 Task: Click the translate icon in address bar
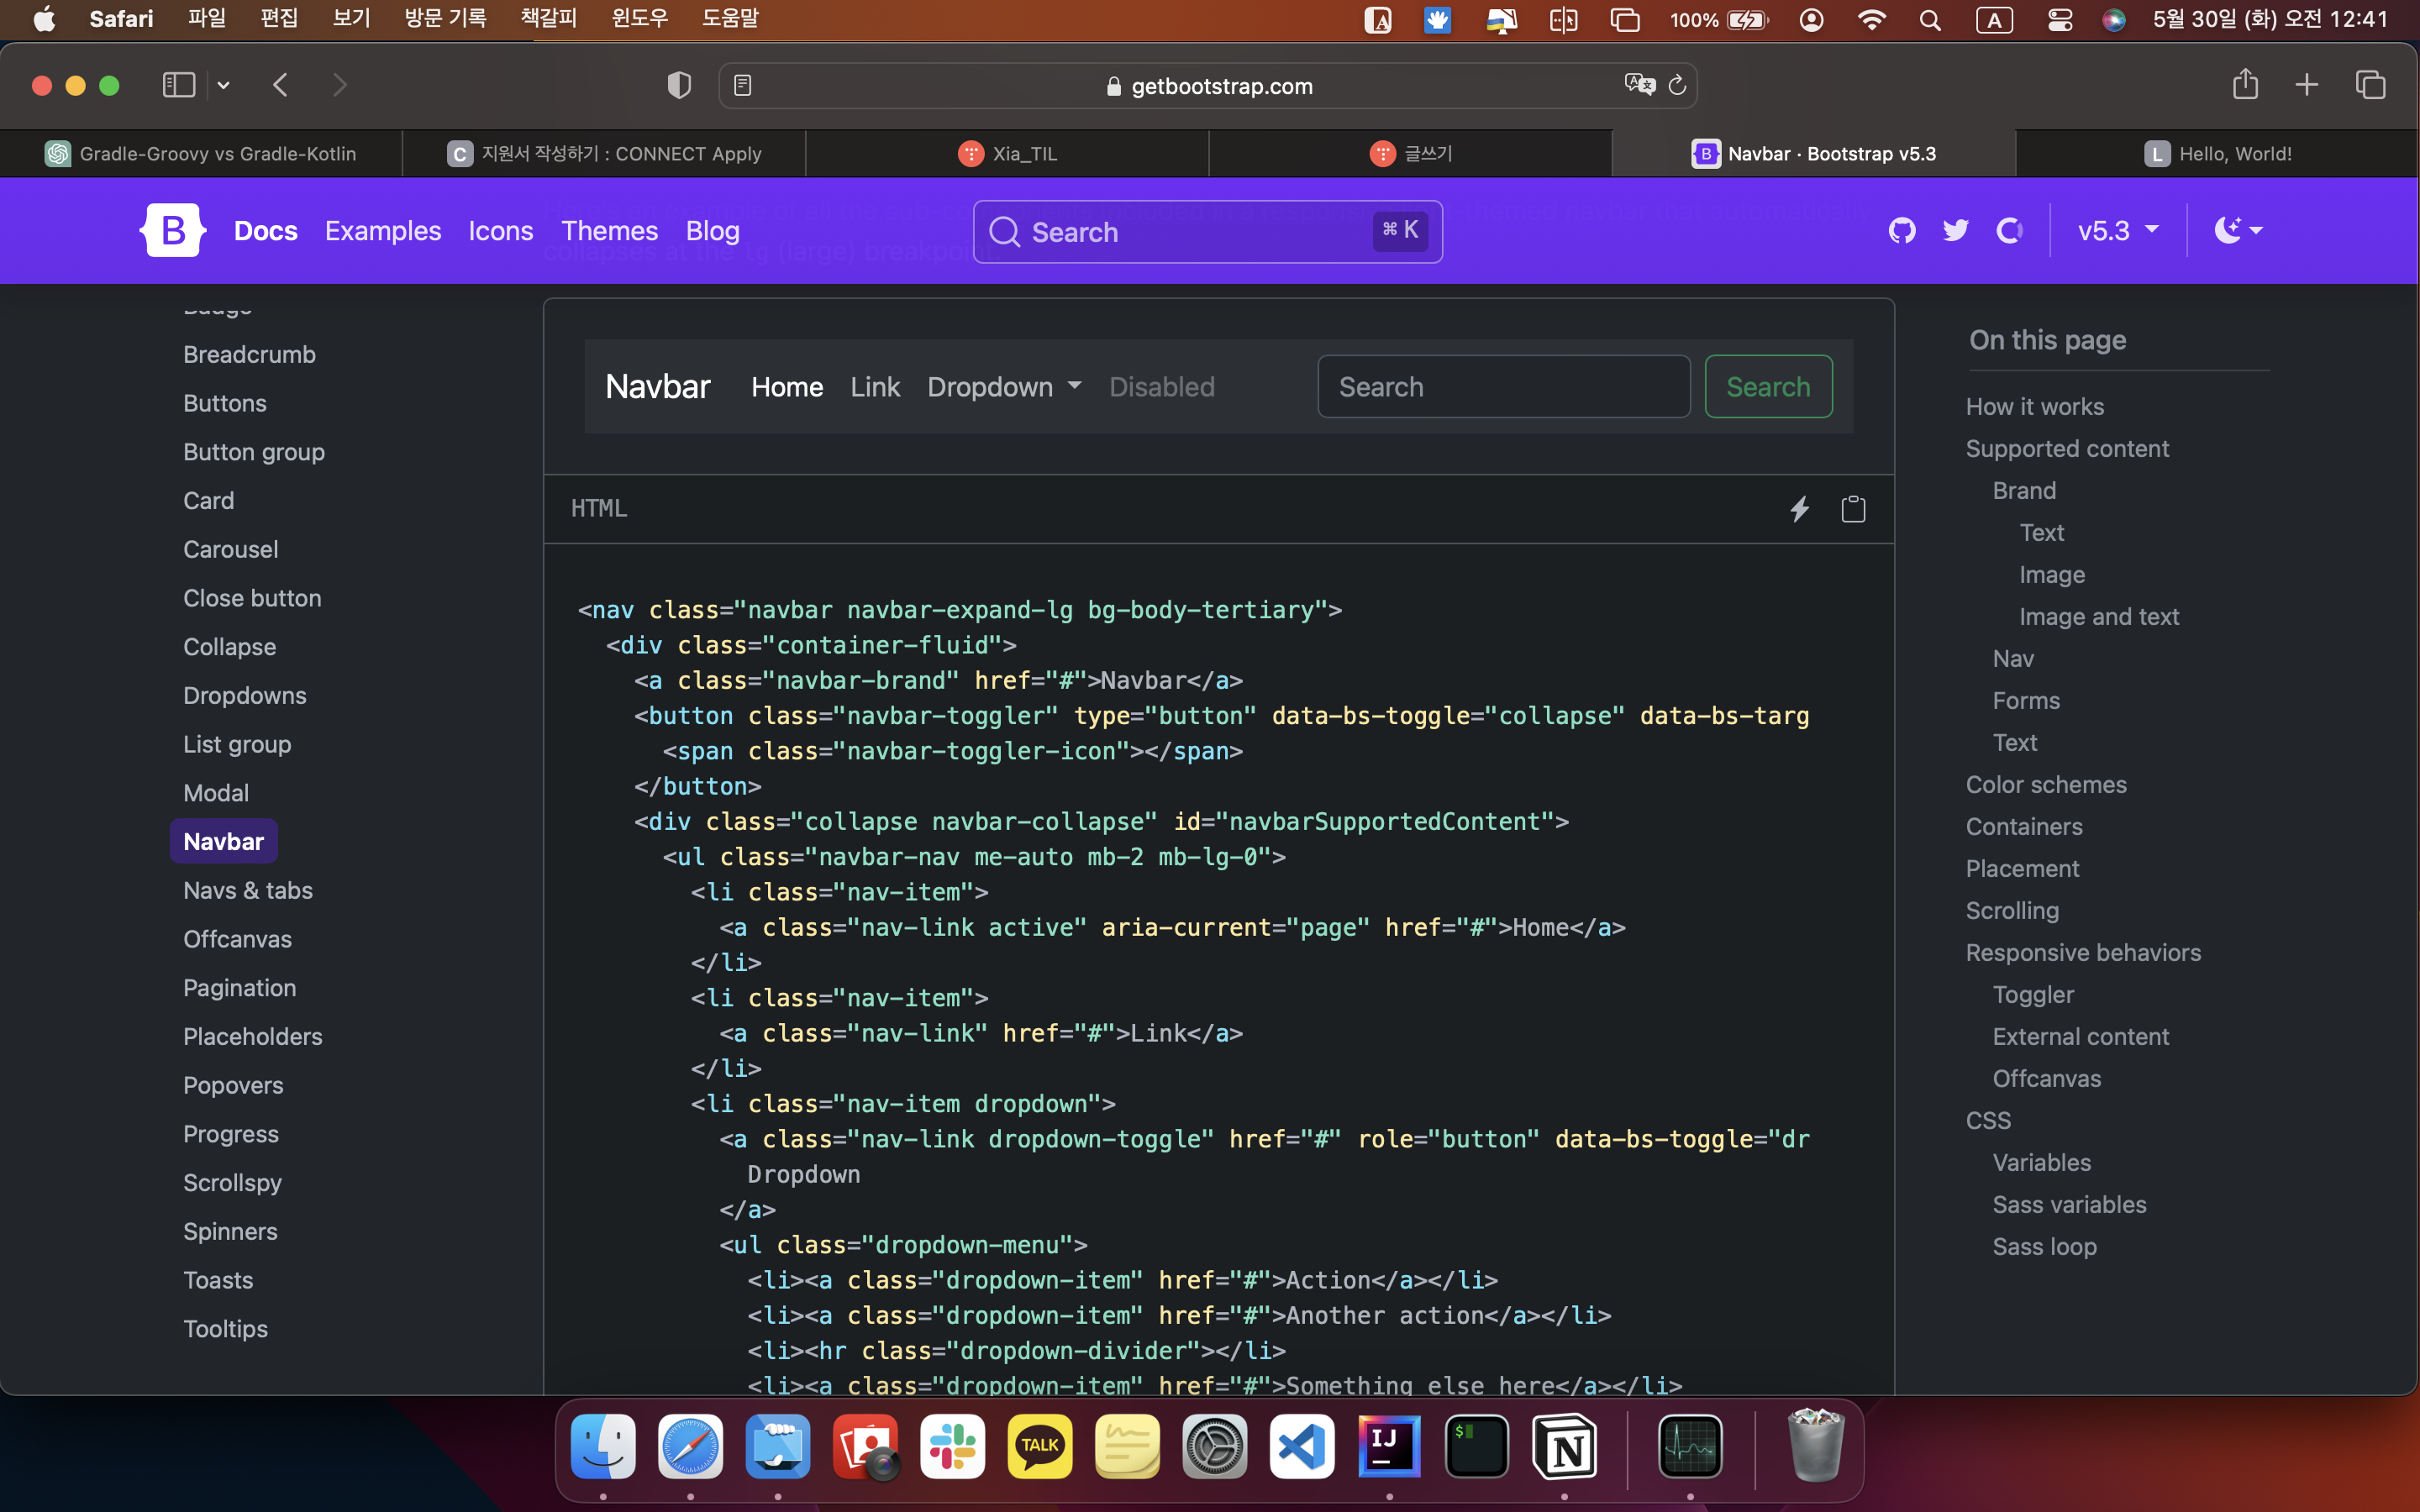pyautogui.click(x=1639, y=84)
